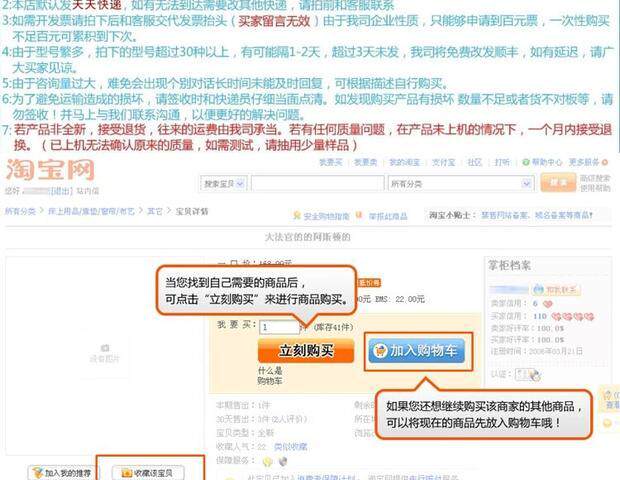Screen dimensions: 620x480
Task: Click the flag icon beside 举报此商品
Action: click(x=359, y=215)
